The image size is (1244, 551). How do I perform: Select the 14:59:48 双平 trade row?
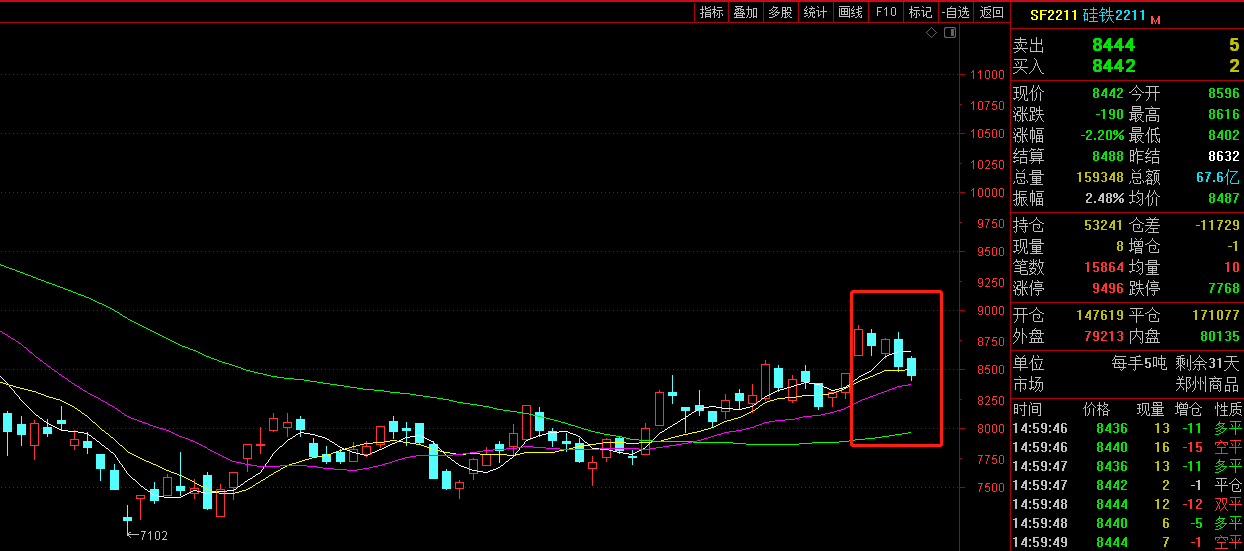pos(1126,504)
